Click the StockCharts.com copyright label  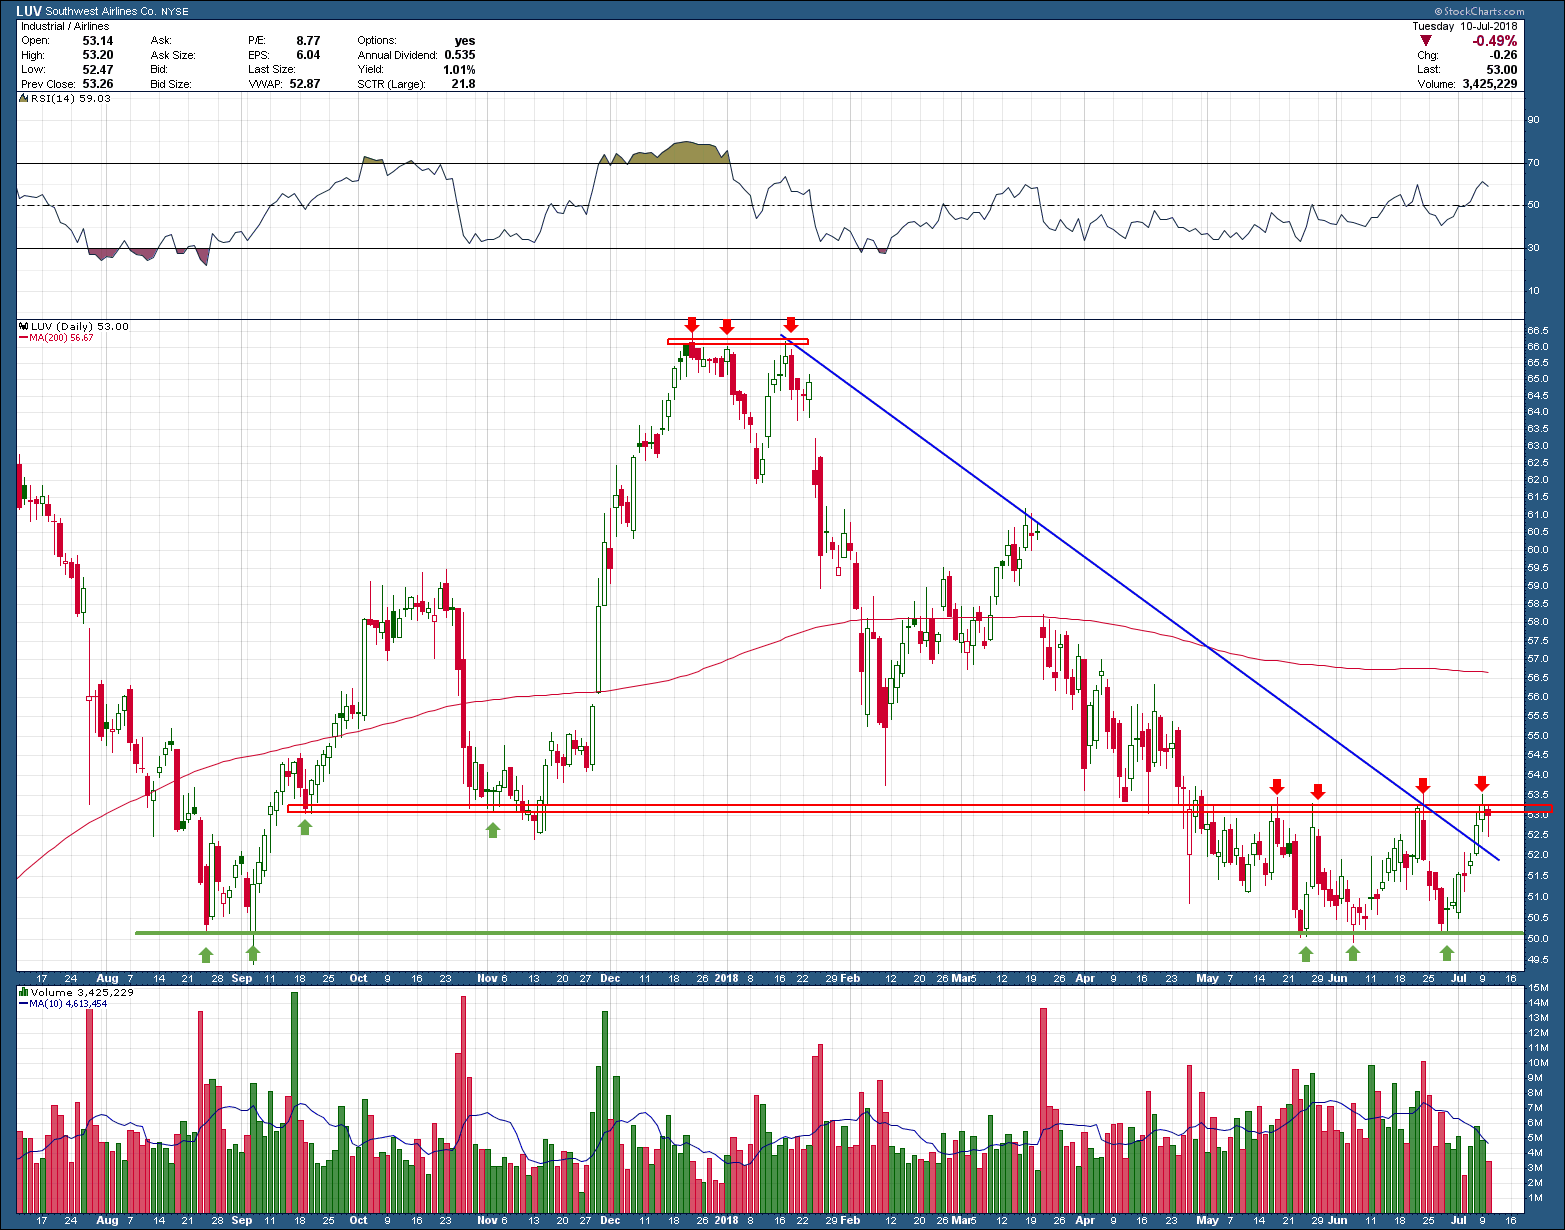[1482, 11]
